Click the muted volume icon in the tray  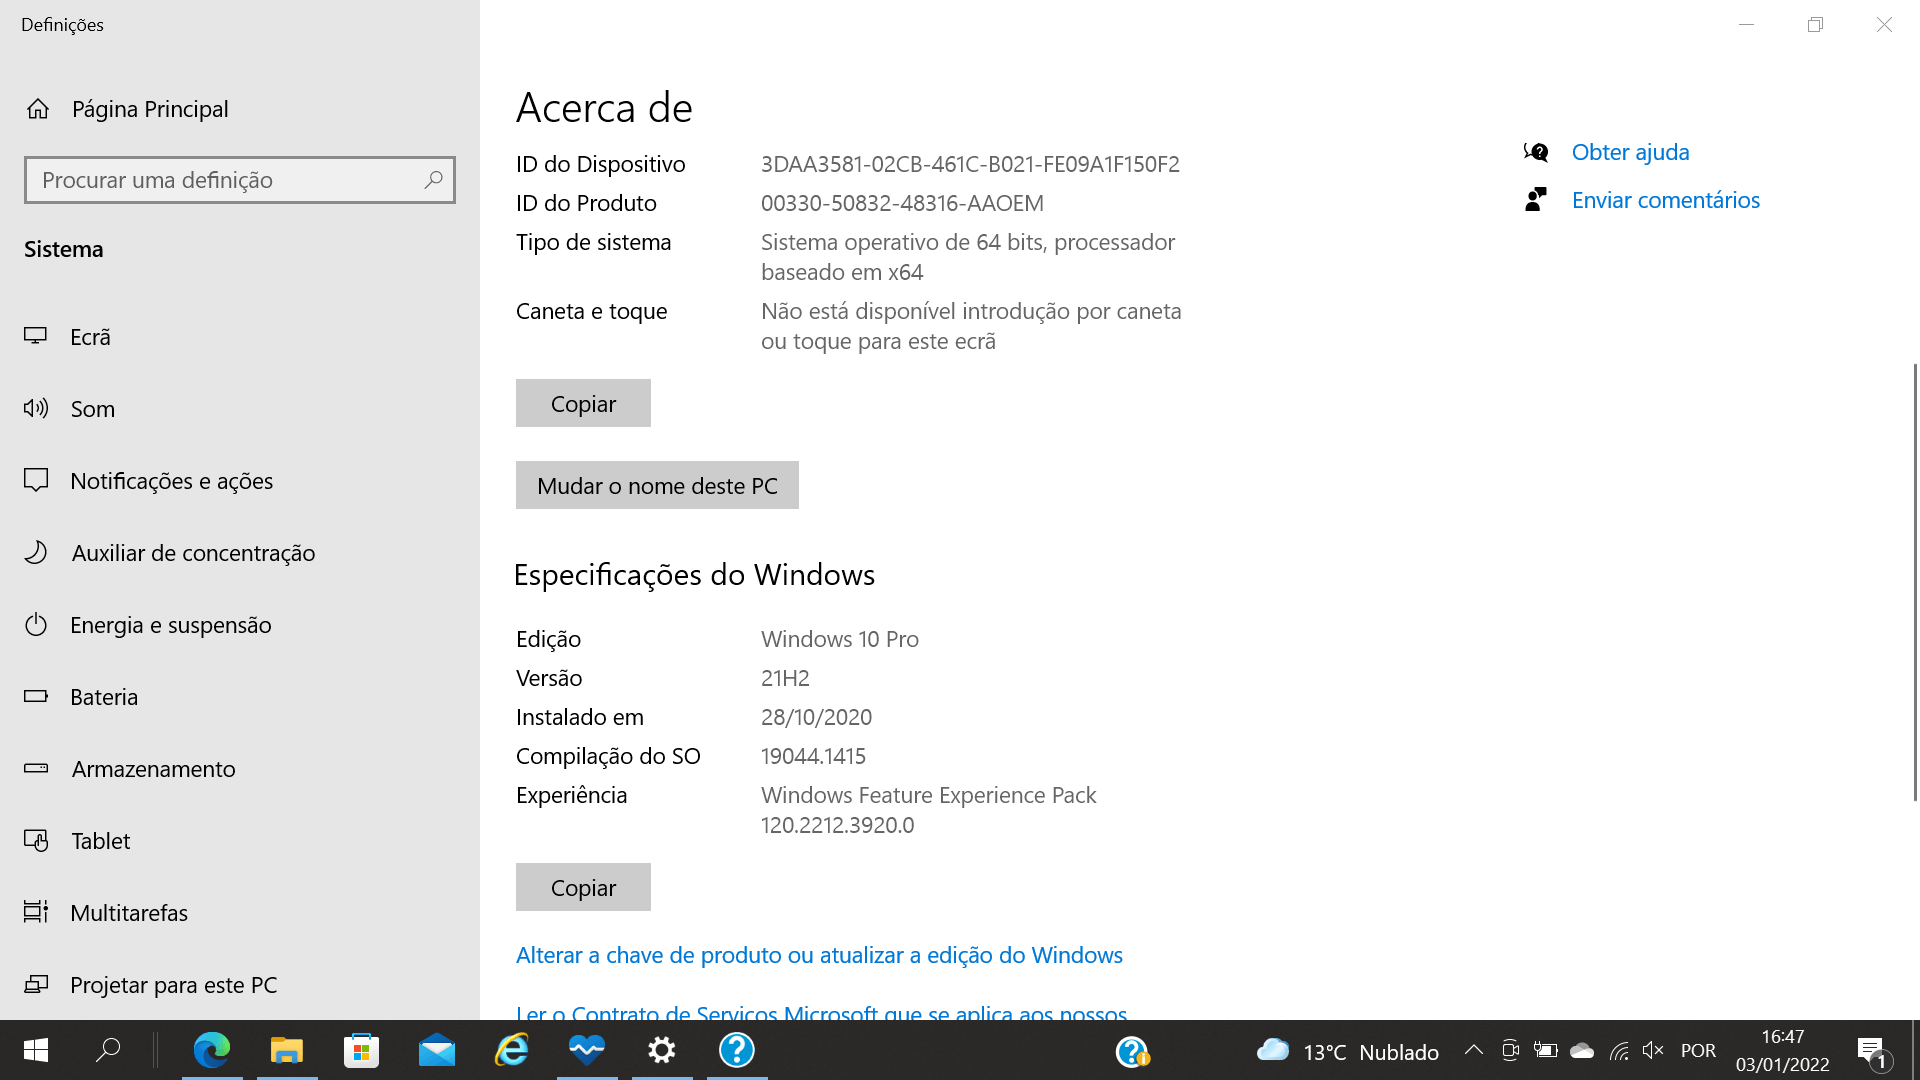(1653, 1050)
